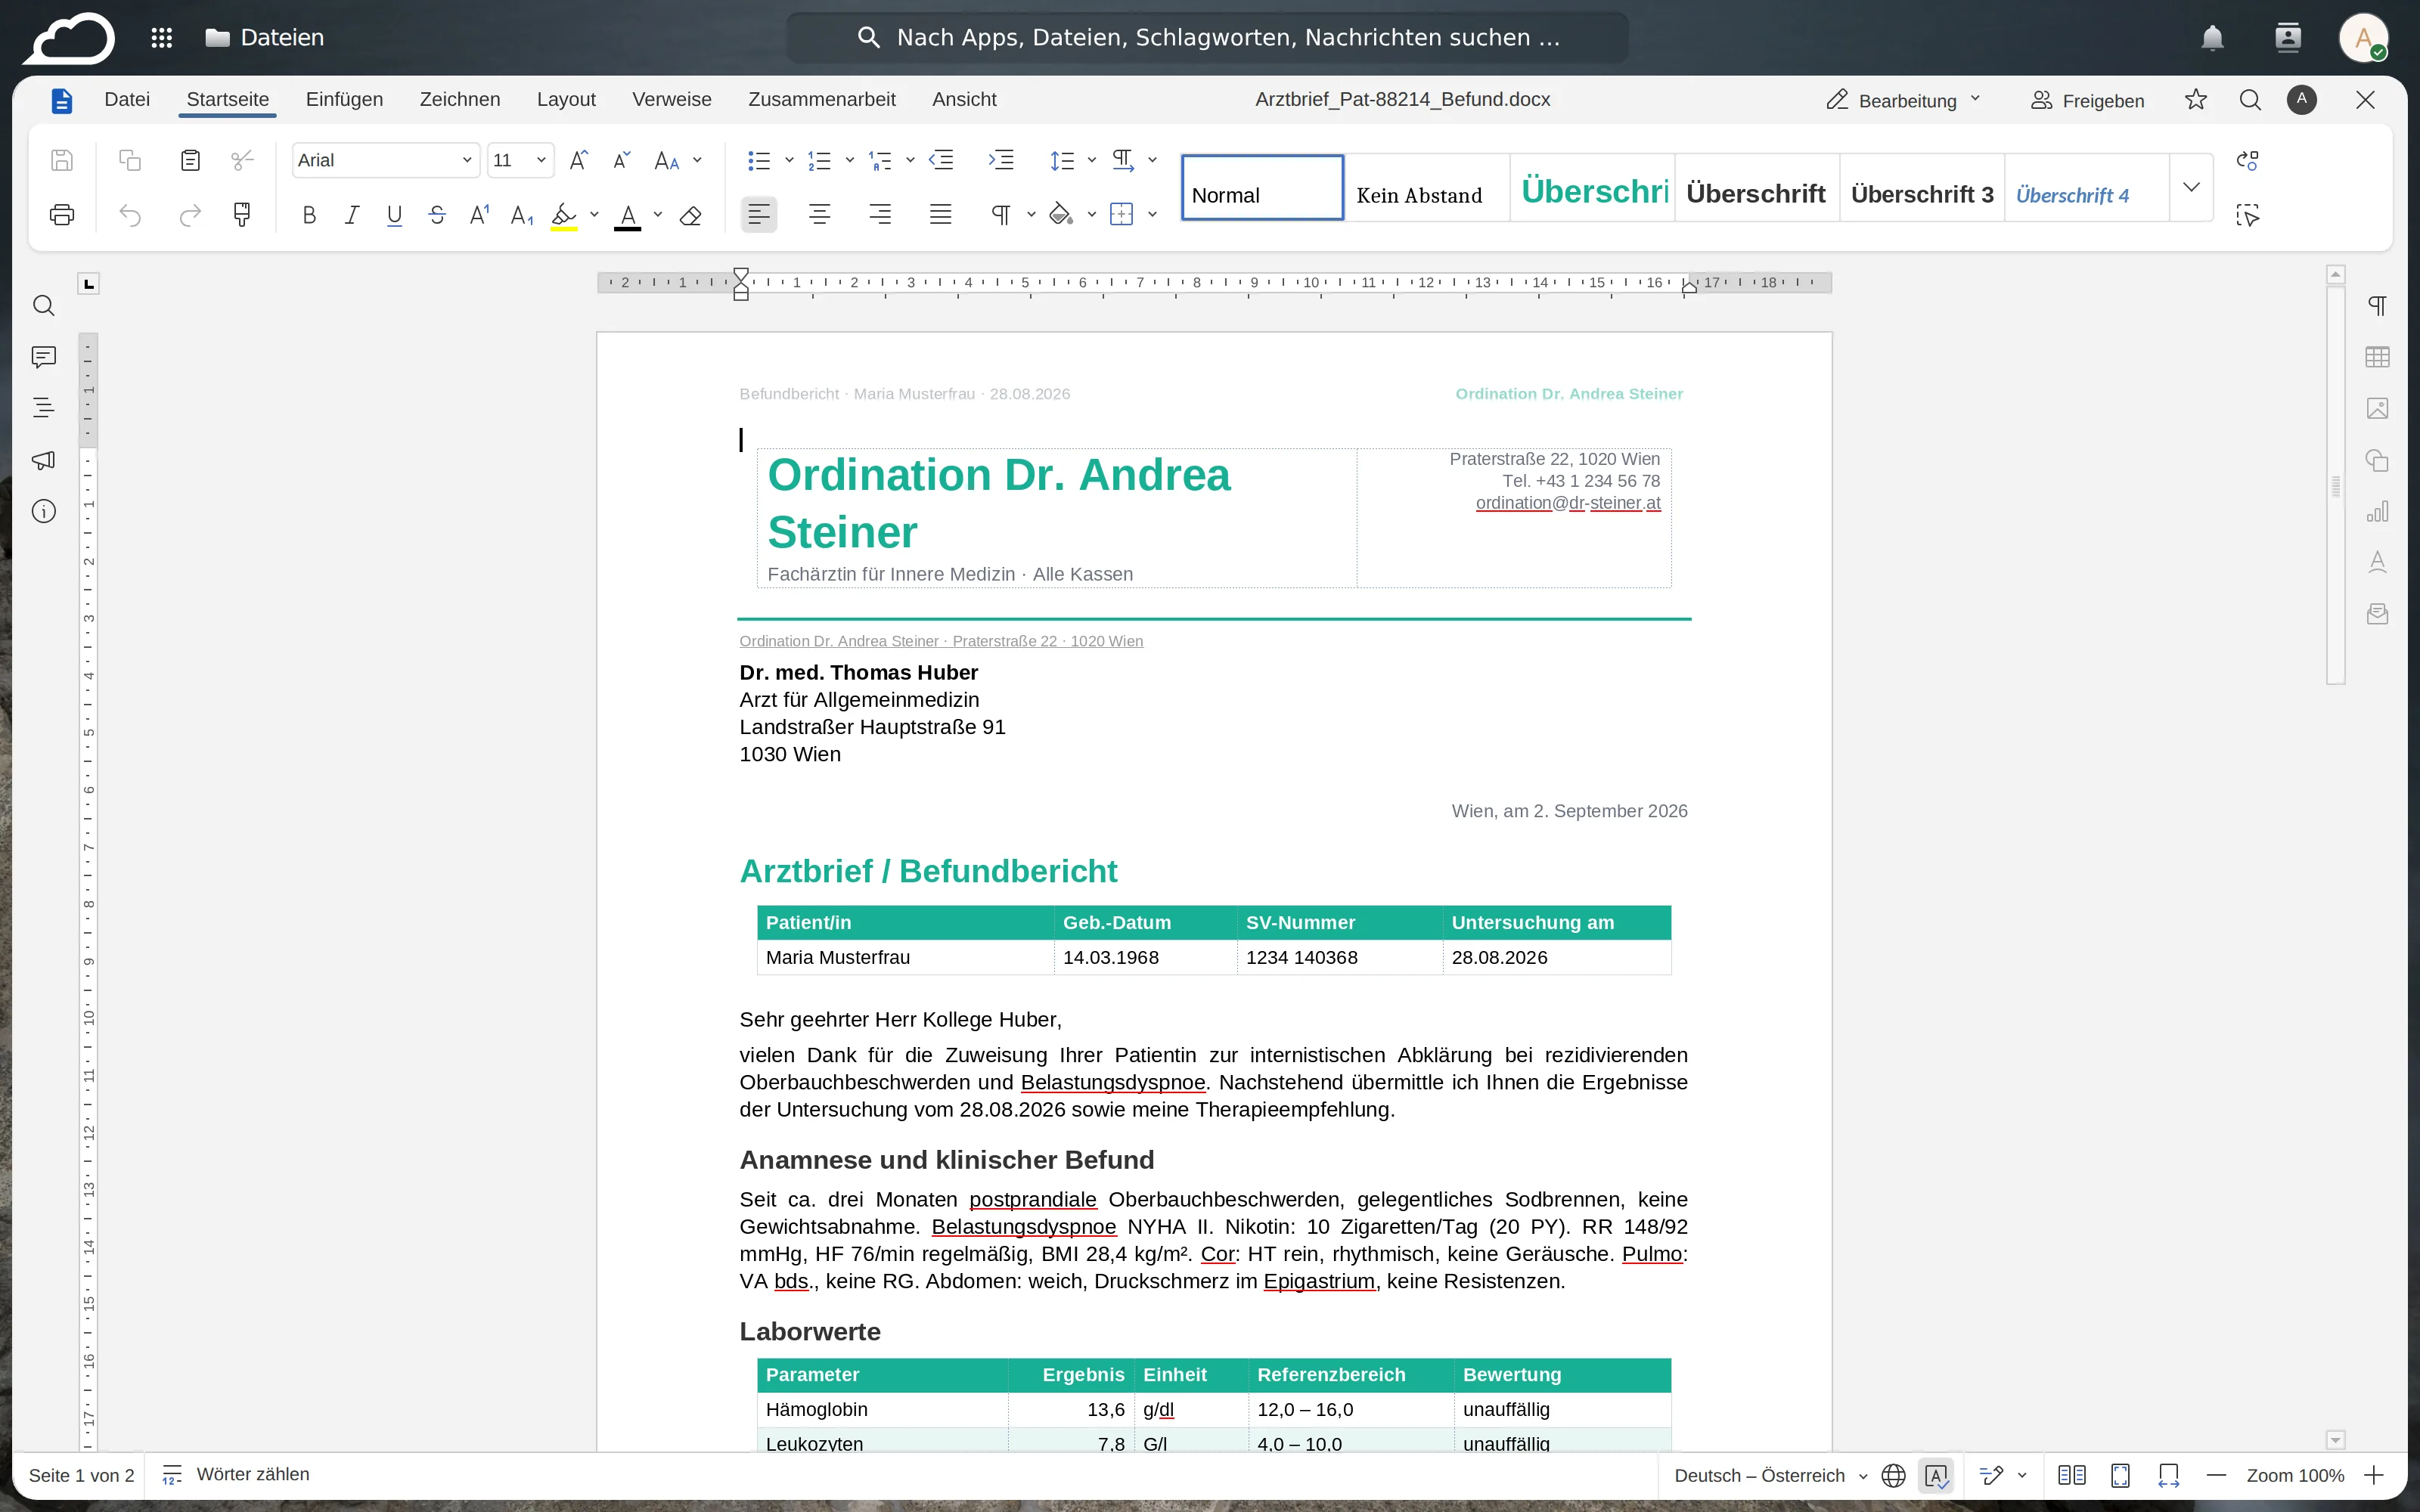Open Image settings in right sidebar
The height and width of the screenshot is (1512, 2420).
coord(2377,408)
